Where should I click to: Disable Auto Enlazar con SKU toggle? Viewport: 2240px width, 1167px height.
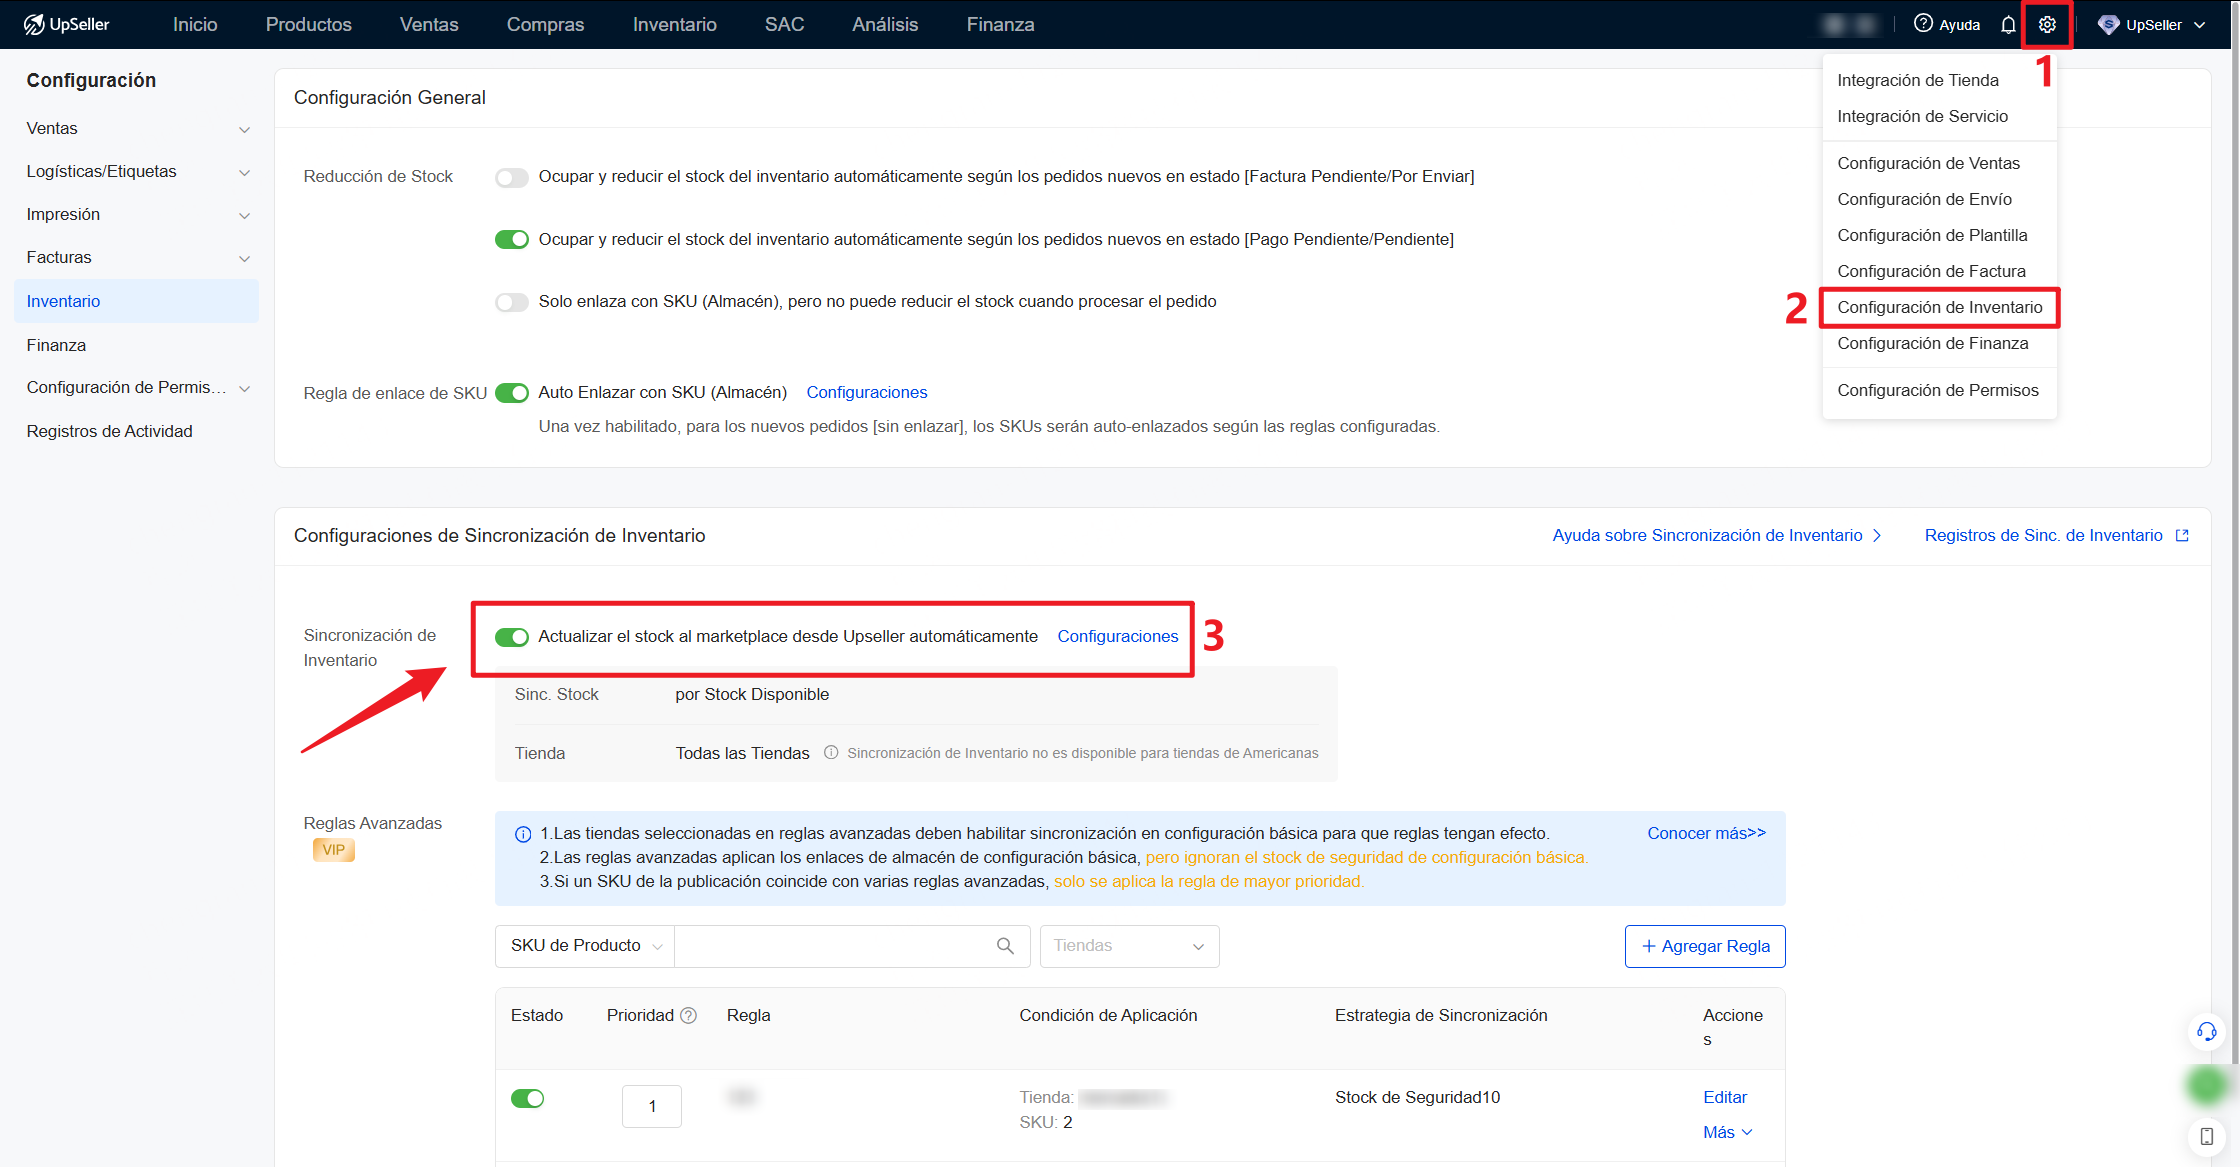pyautogui.click(x=511, y=392)
